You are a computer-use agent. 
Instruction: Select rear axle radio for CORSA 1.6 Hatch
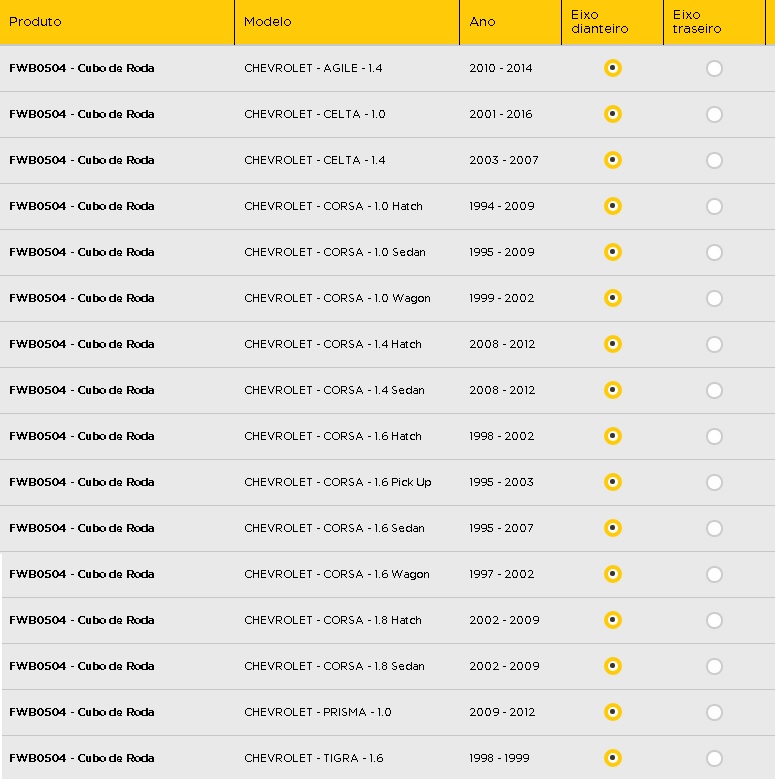click(x=714, y=437)
